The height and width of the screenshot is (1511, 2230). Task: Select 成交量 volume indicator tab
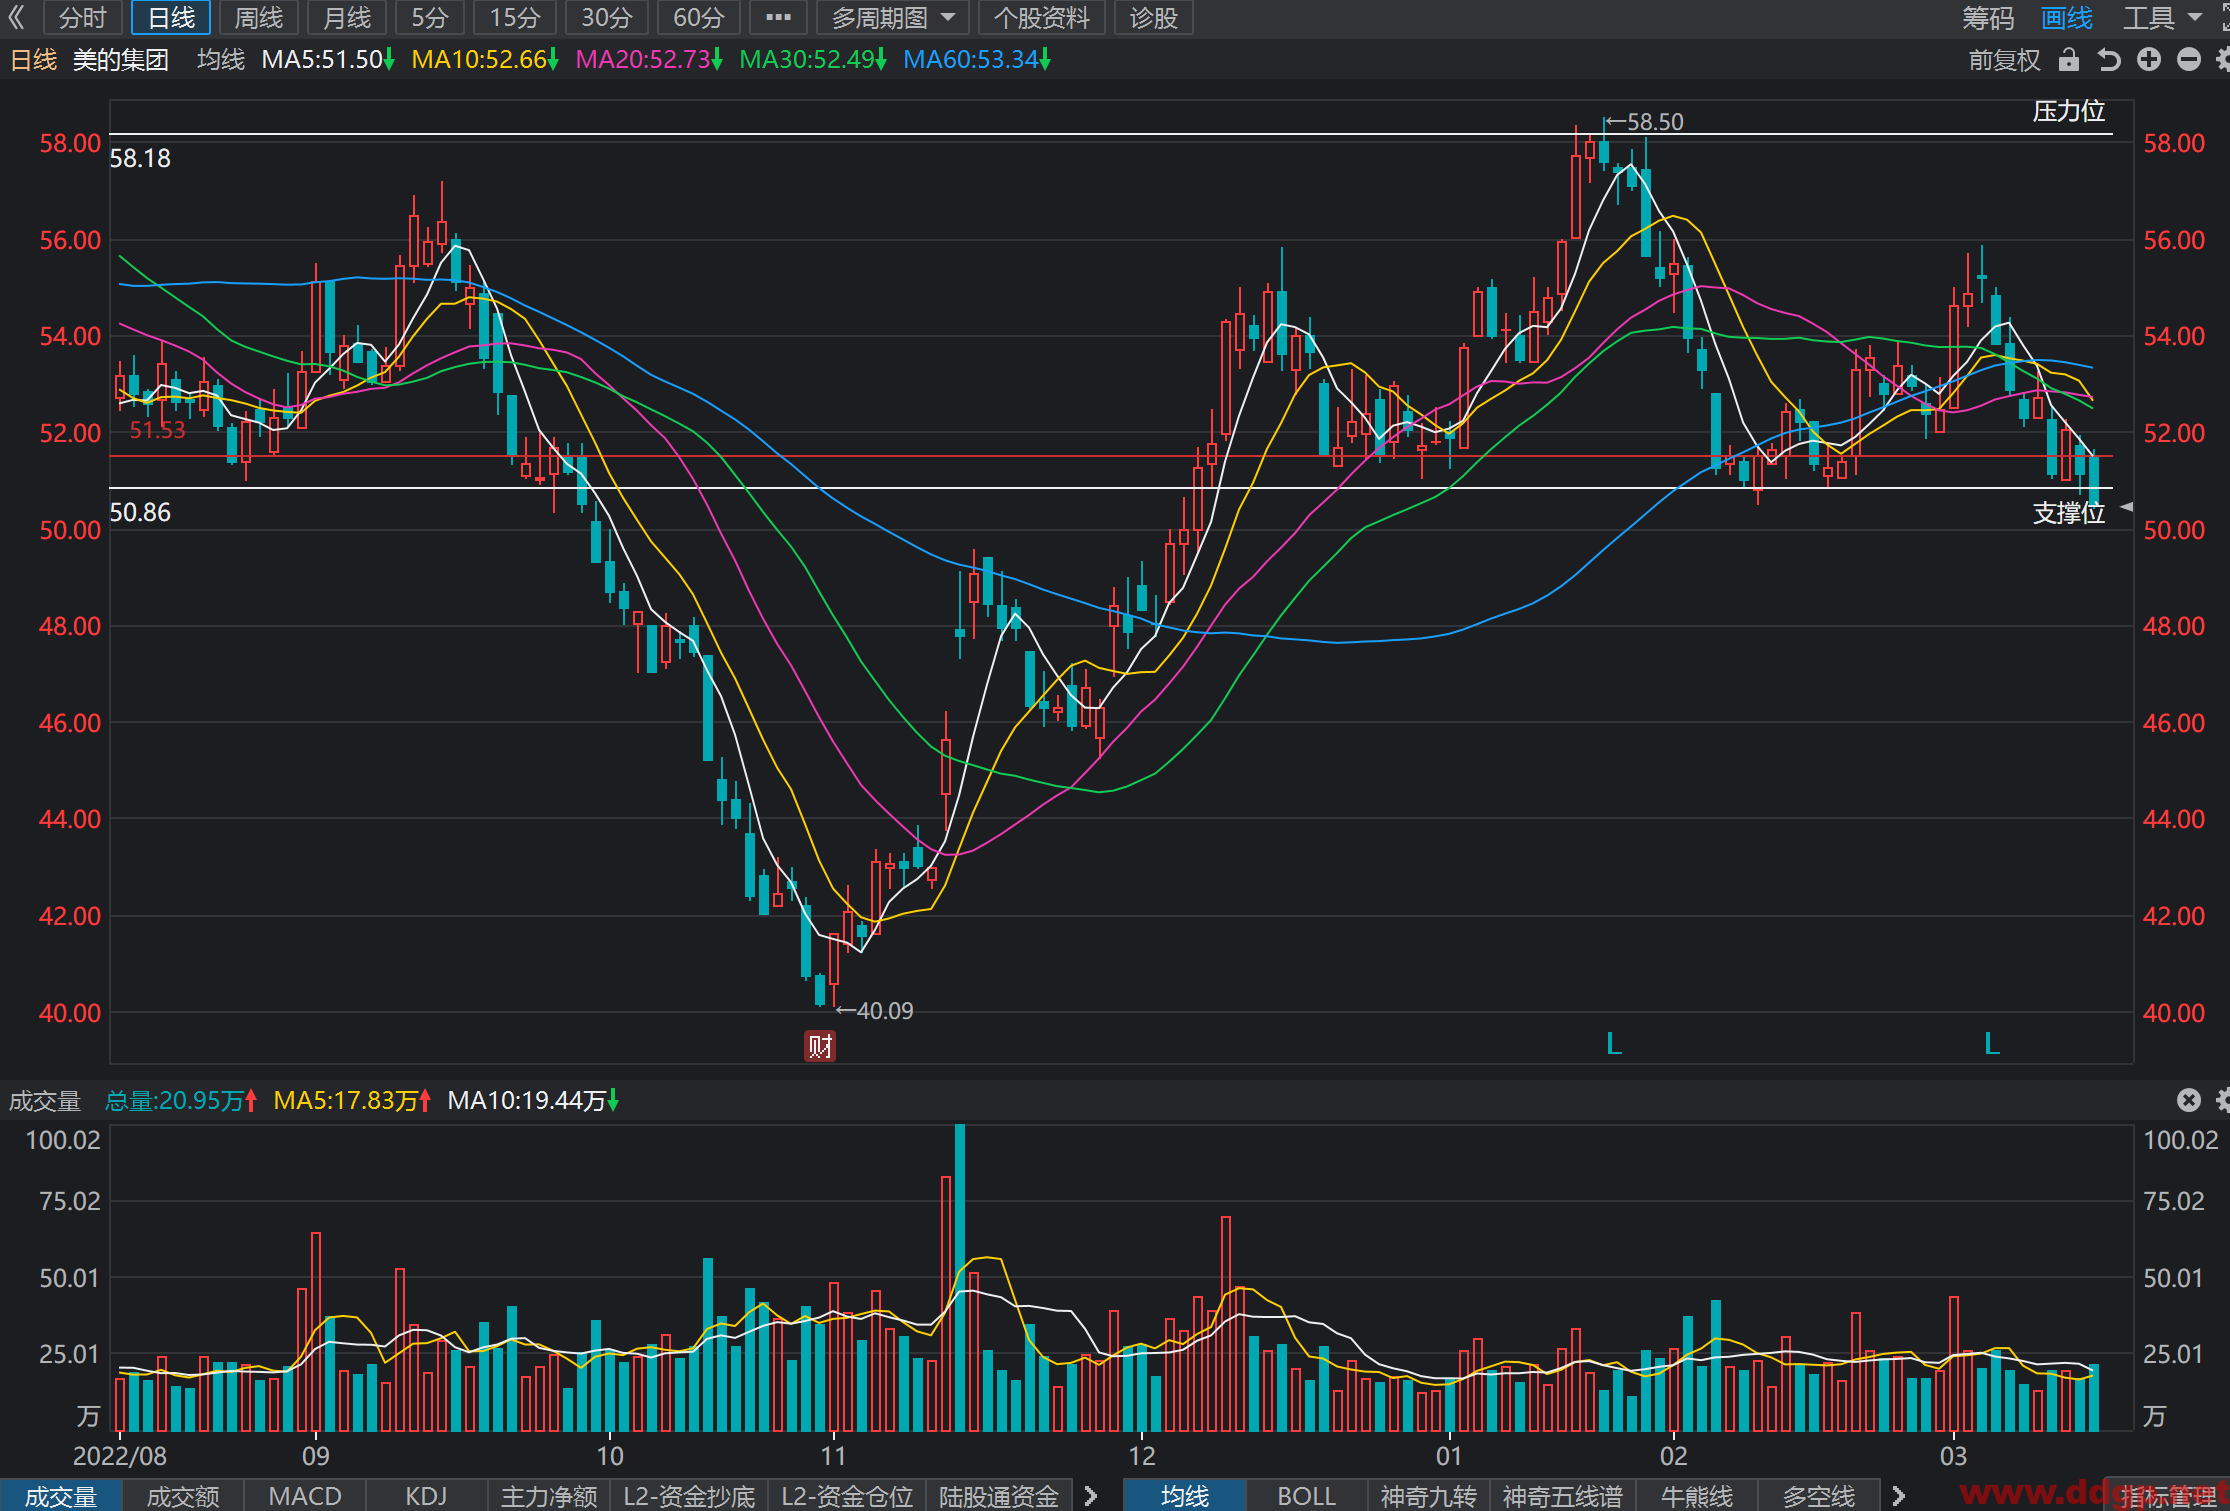pos(61,1496)
